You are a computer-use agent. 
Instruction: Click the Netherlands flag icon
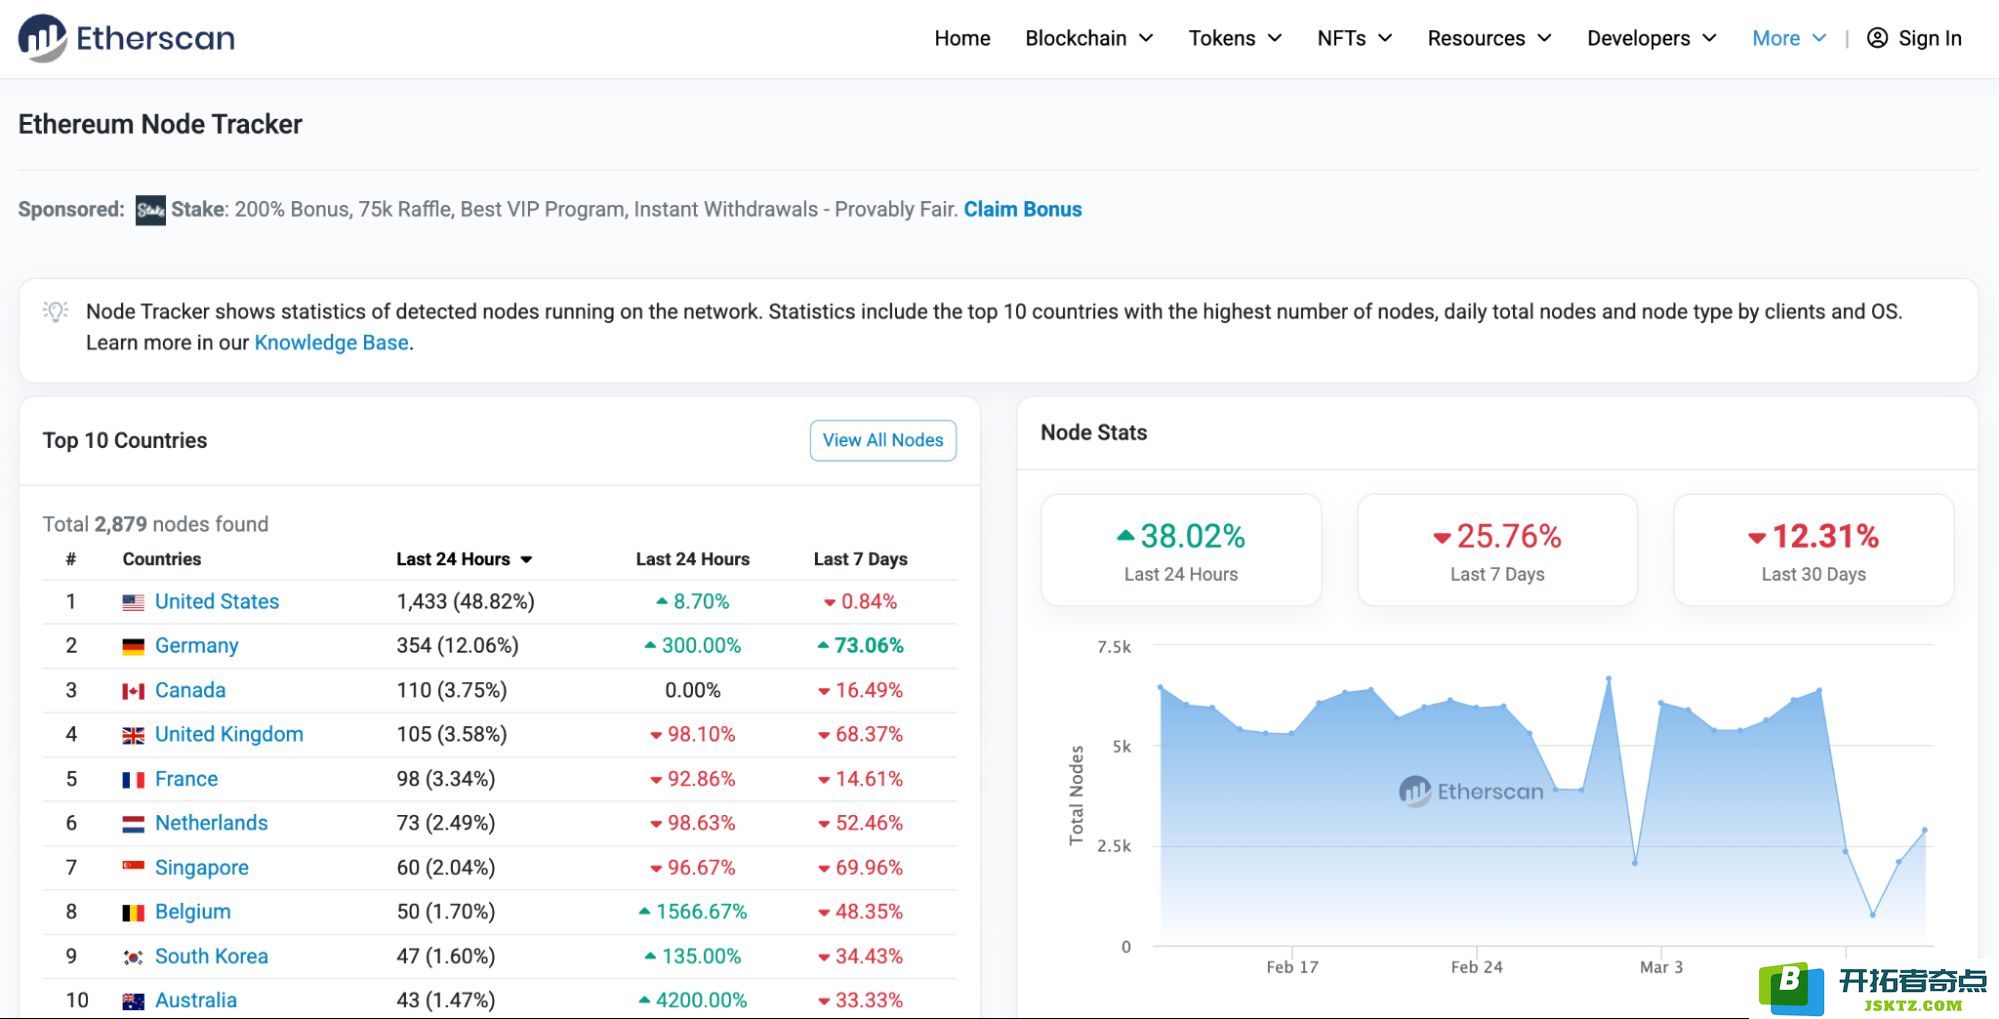point(133,824)
